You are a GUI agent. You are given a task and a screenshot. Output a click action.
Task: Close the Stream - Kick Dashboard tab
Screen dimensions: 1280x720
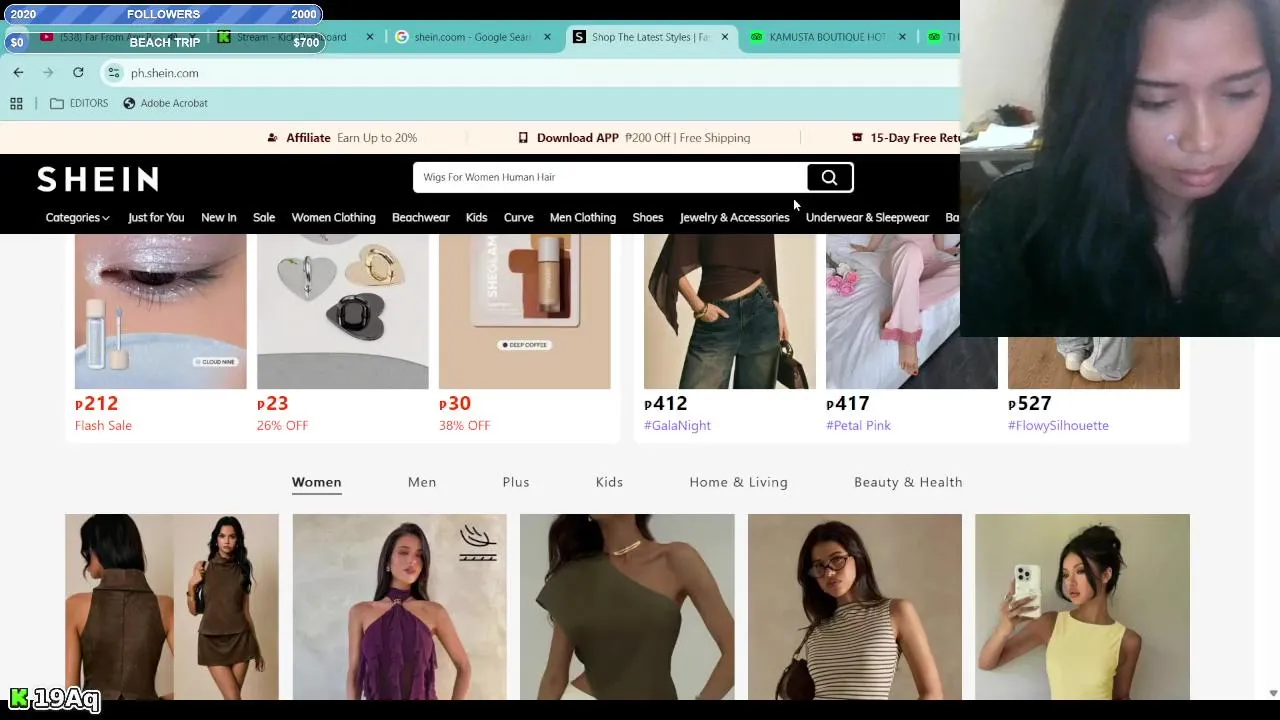point(370,37)
